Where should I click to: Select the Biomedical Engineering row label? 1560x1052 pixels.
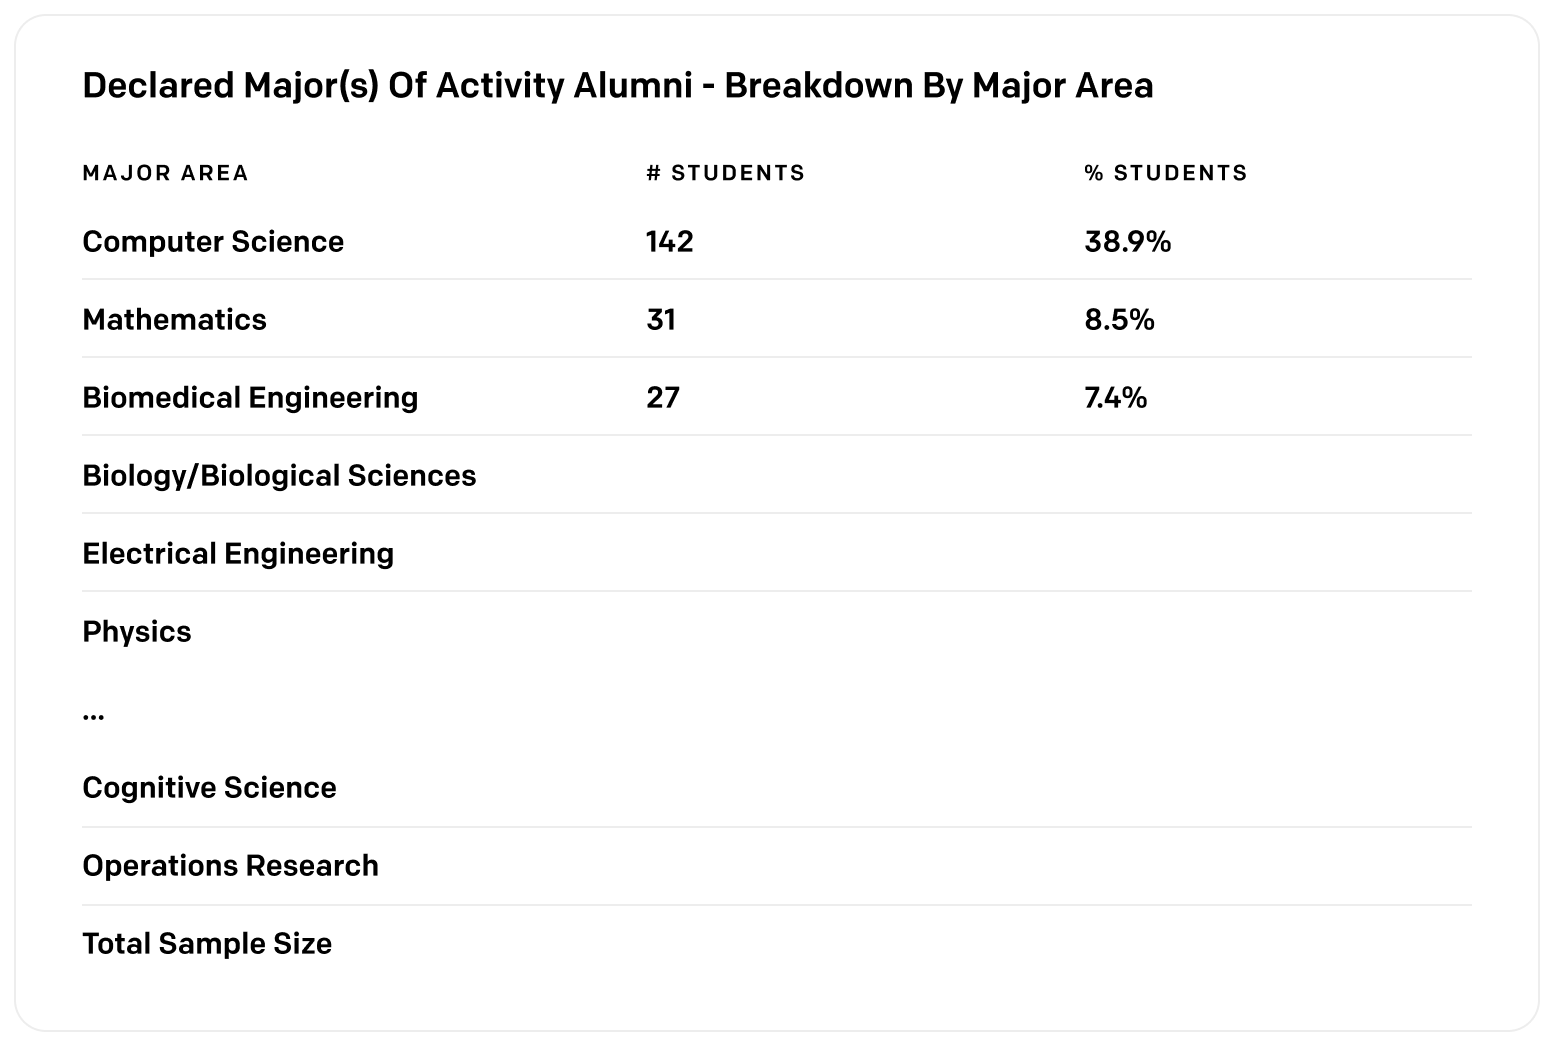[250, 398]
